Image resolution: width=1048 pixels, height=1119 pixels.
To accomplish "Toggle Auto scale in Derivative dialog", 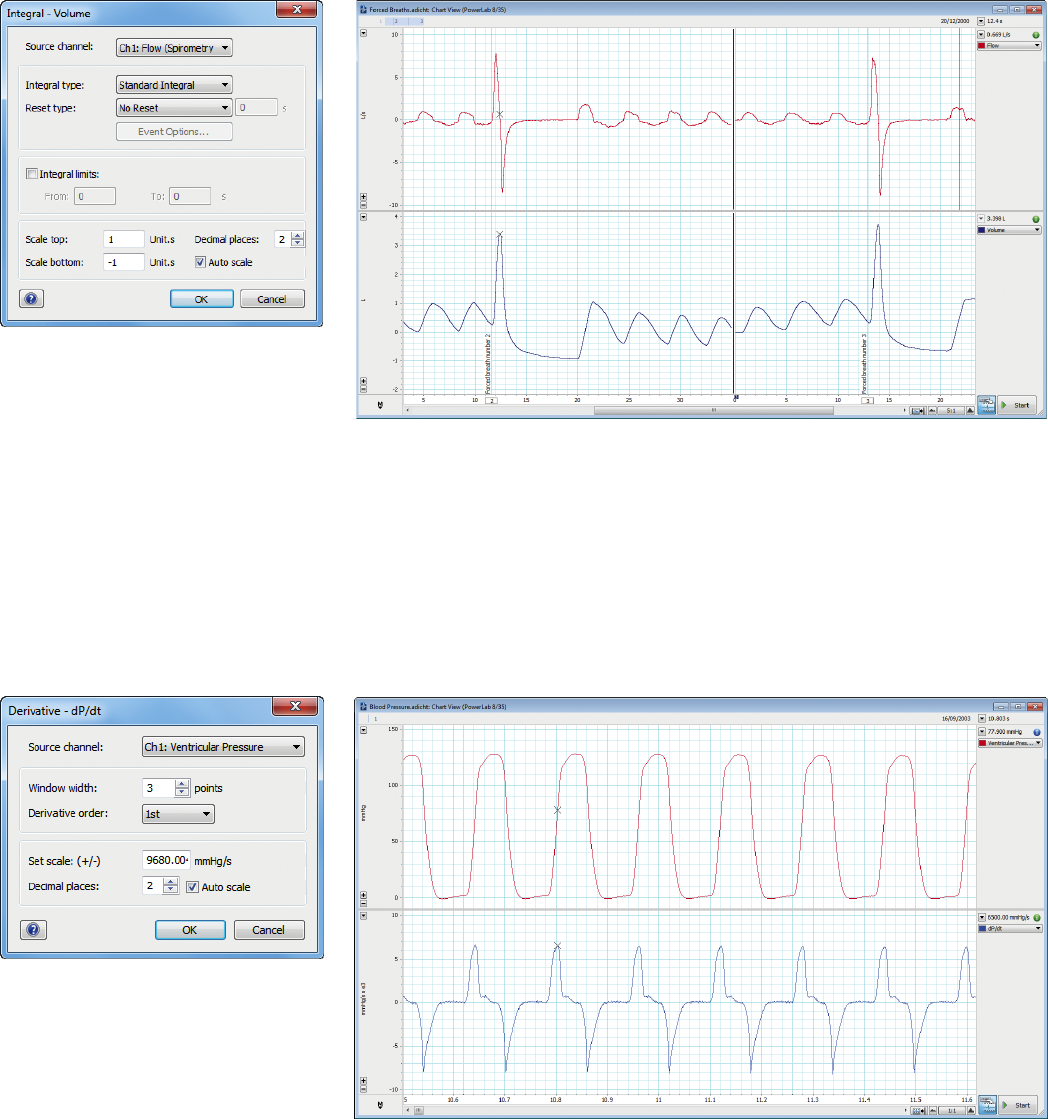I will [192, 887].
